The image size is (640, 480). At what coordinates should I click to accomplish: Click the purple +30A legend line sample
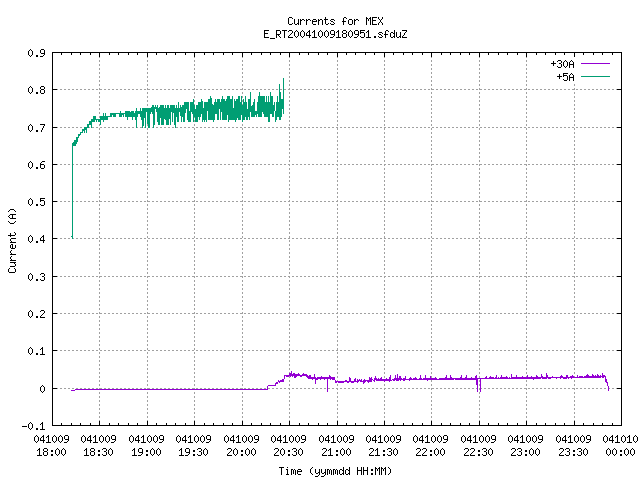(595, 64)
